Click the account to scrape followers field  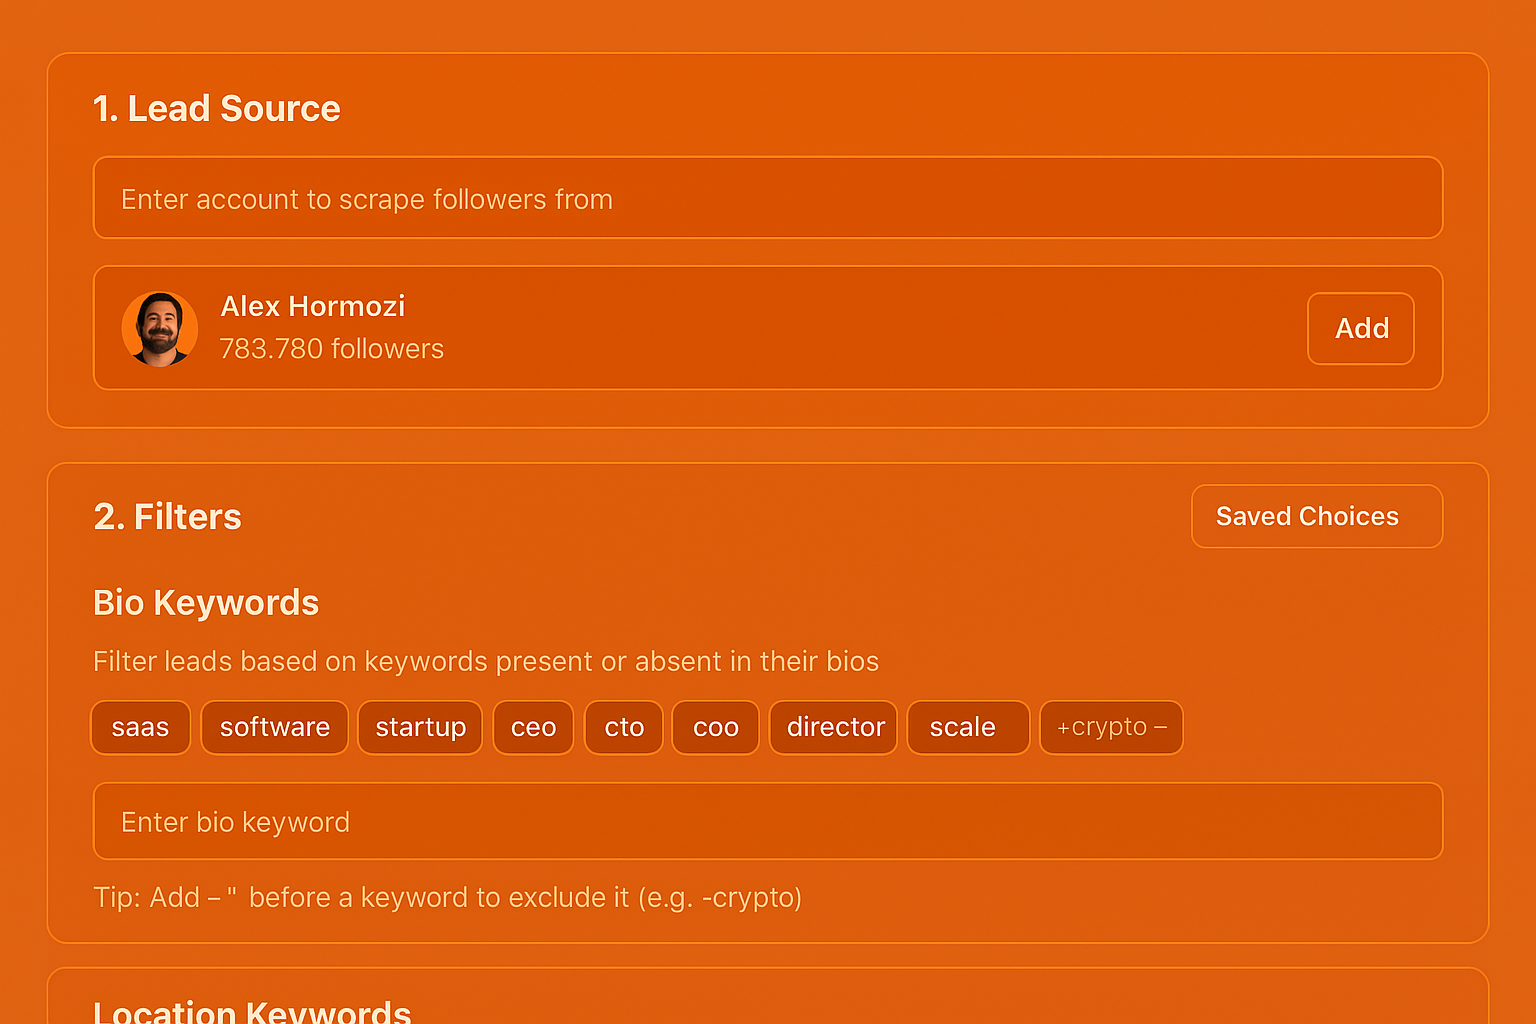[x=767, y=198]
